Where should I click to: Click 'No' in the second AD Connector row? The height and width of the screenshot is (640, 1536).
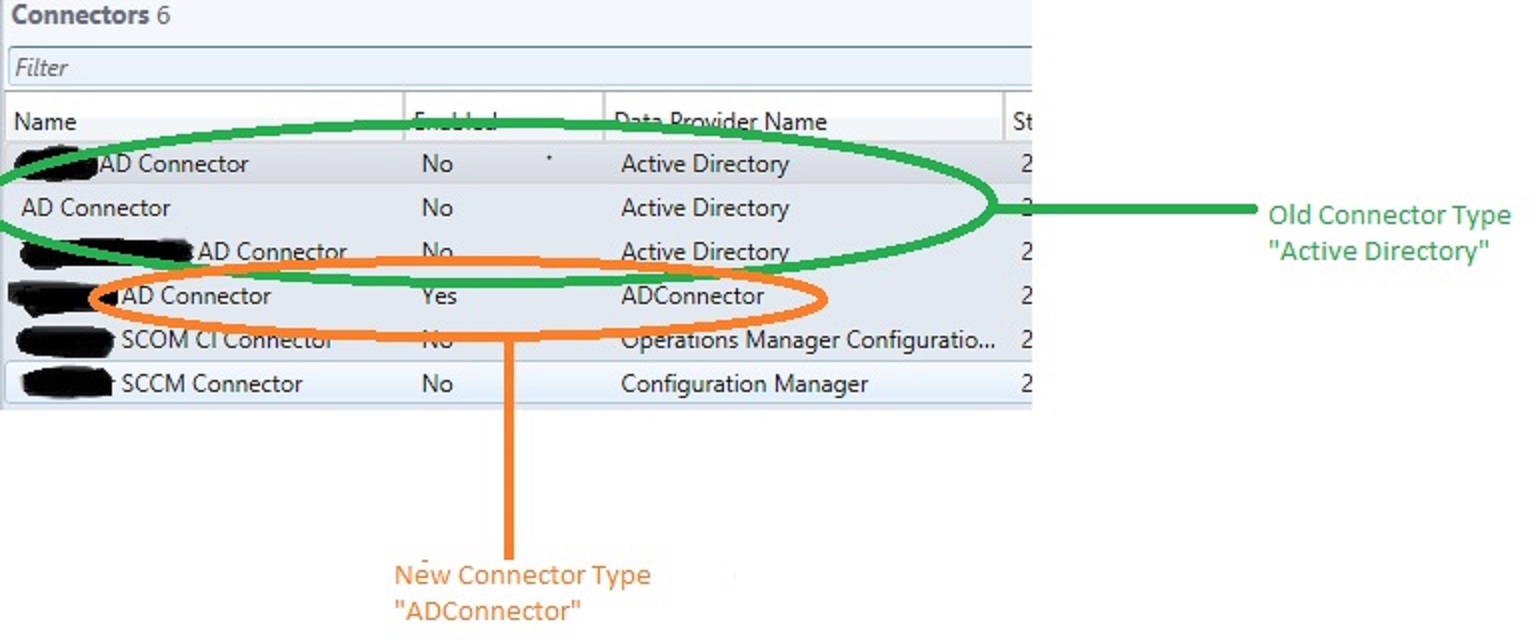click(437, 208)
